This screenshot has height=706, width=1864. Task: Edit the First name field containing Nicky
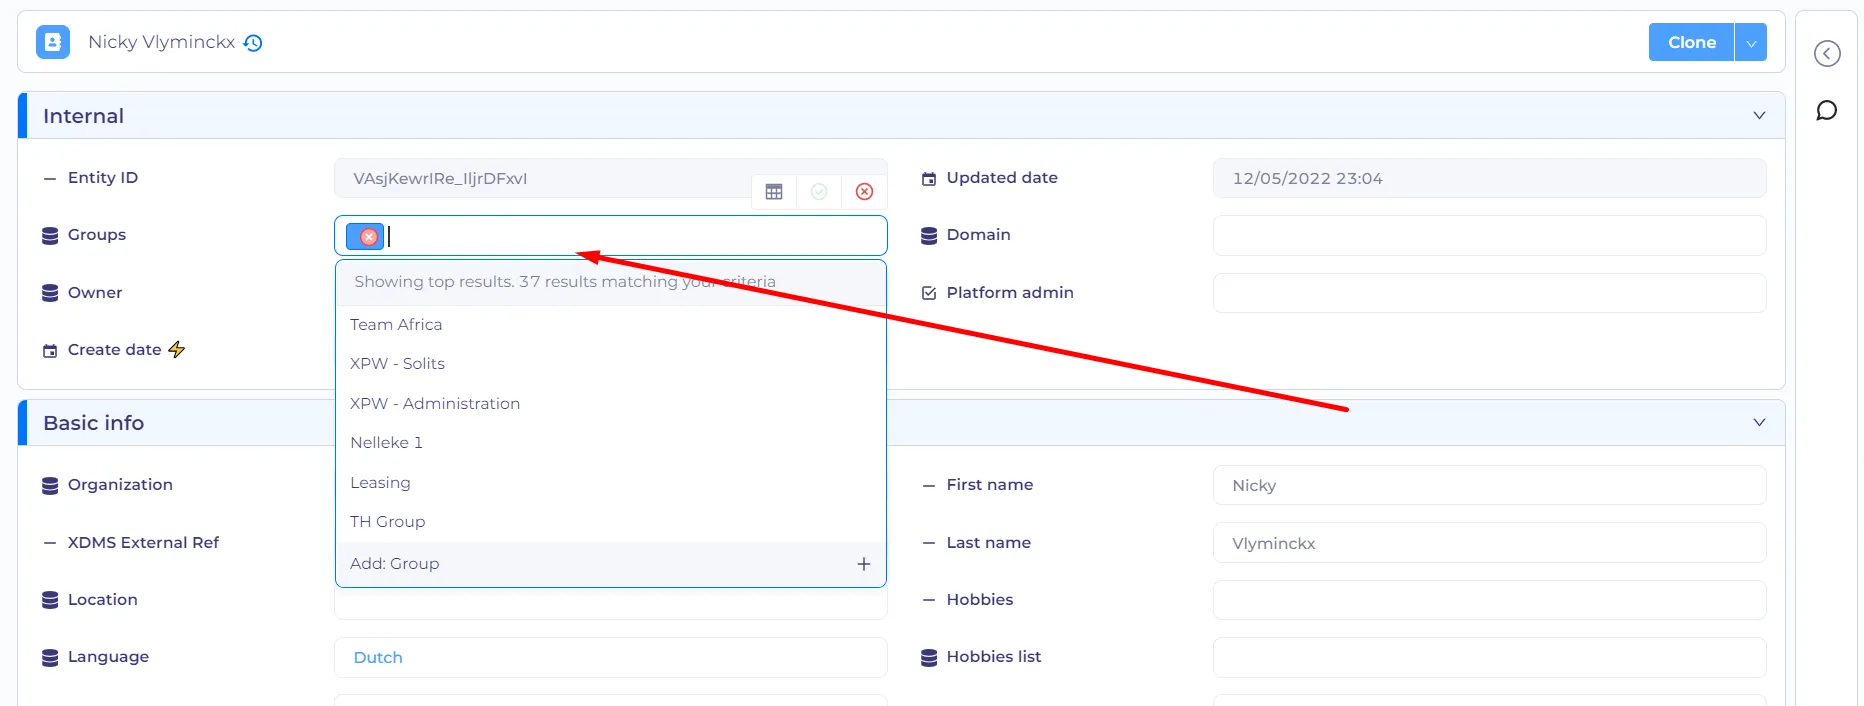[x=1490, y=485]
